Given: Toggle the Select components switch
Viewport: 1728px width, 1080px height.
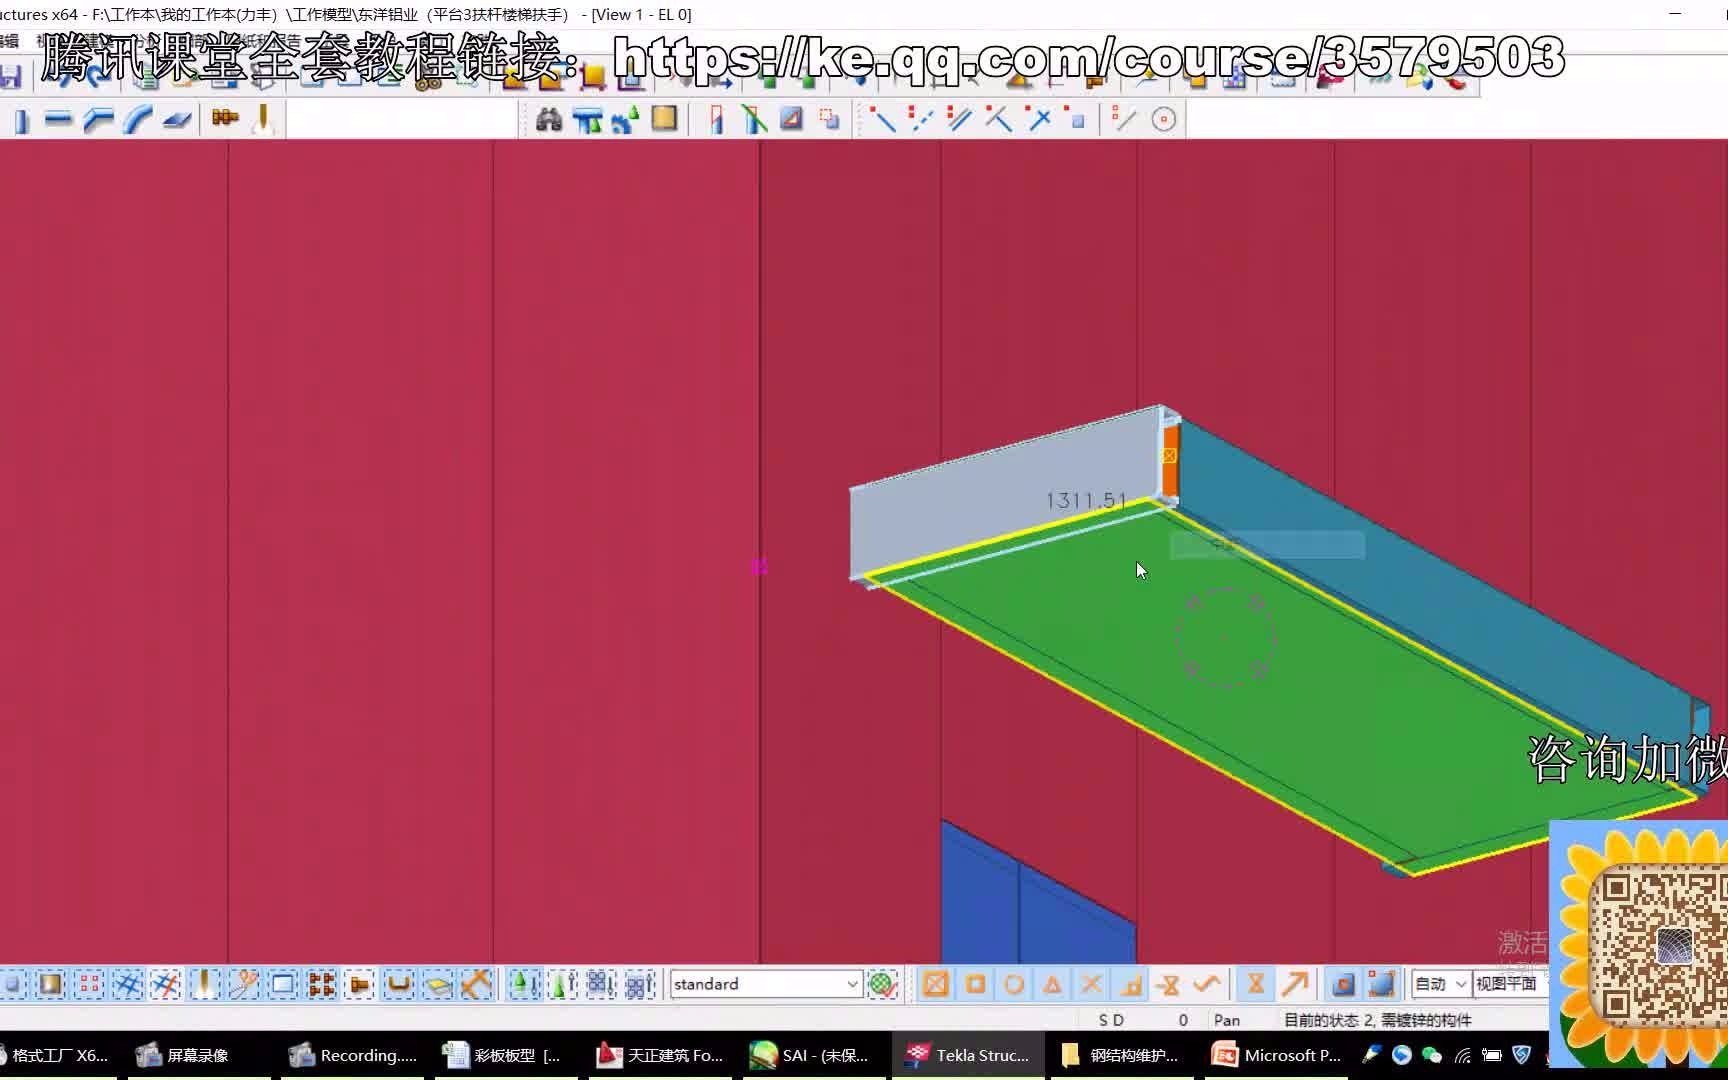Looking at the screenshot, I should click(x=522, y=985).
